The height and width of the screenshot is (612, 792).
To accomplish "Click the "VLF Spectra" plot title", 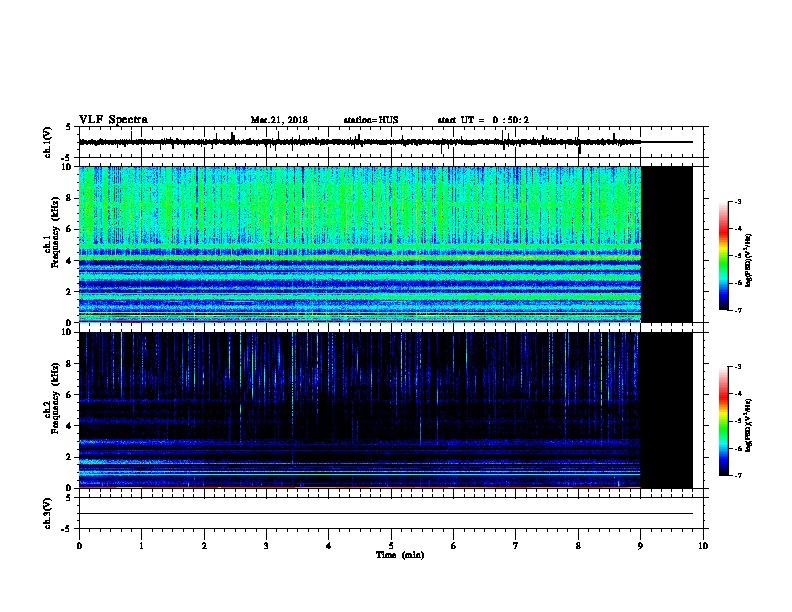I will (113, 120).
